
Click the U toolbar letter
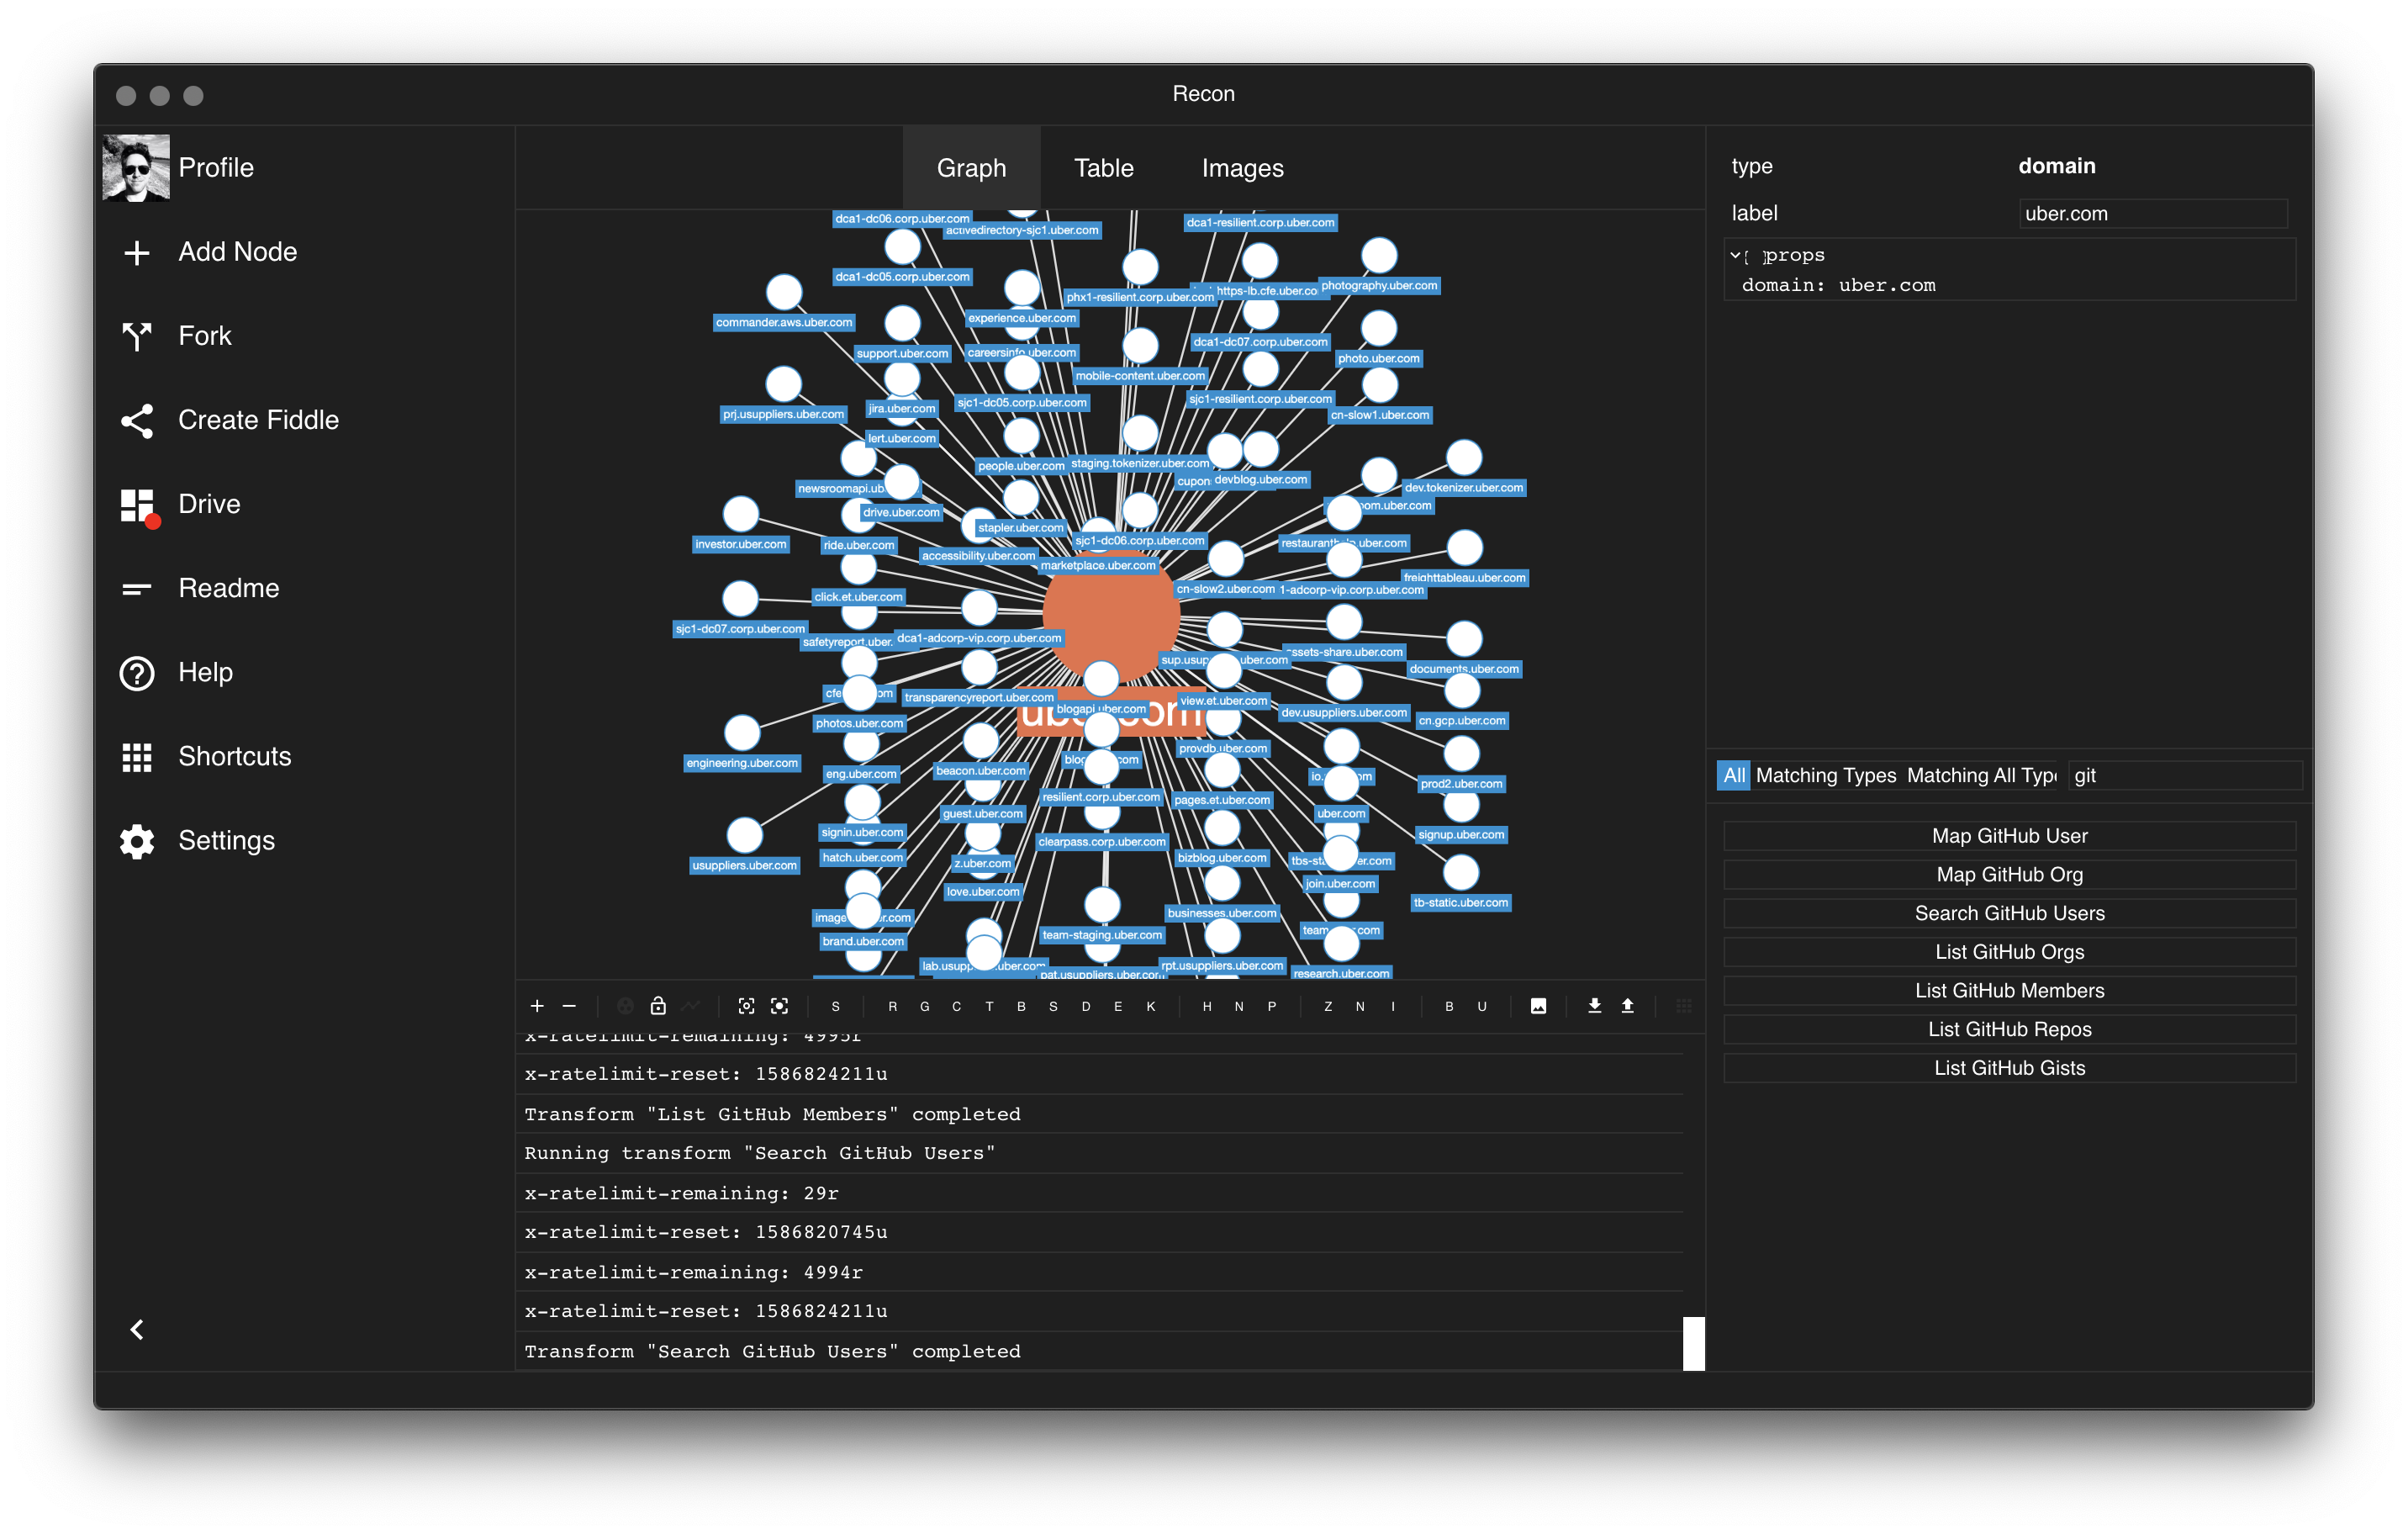tap(1482, 1006)
